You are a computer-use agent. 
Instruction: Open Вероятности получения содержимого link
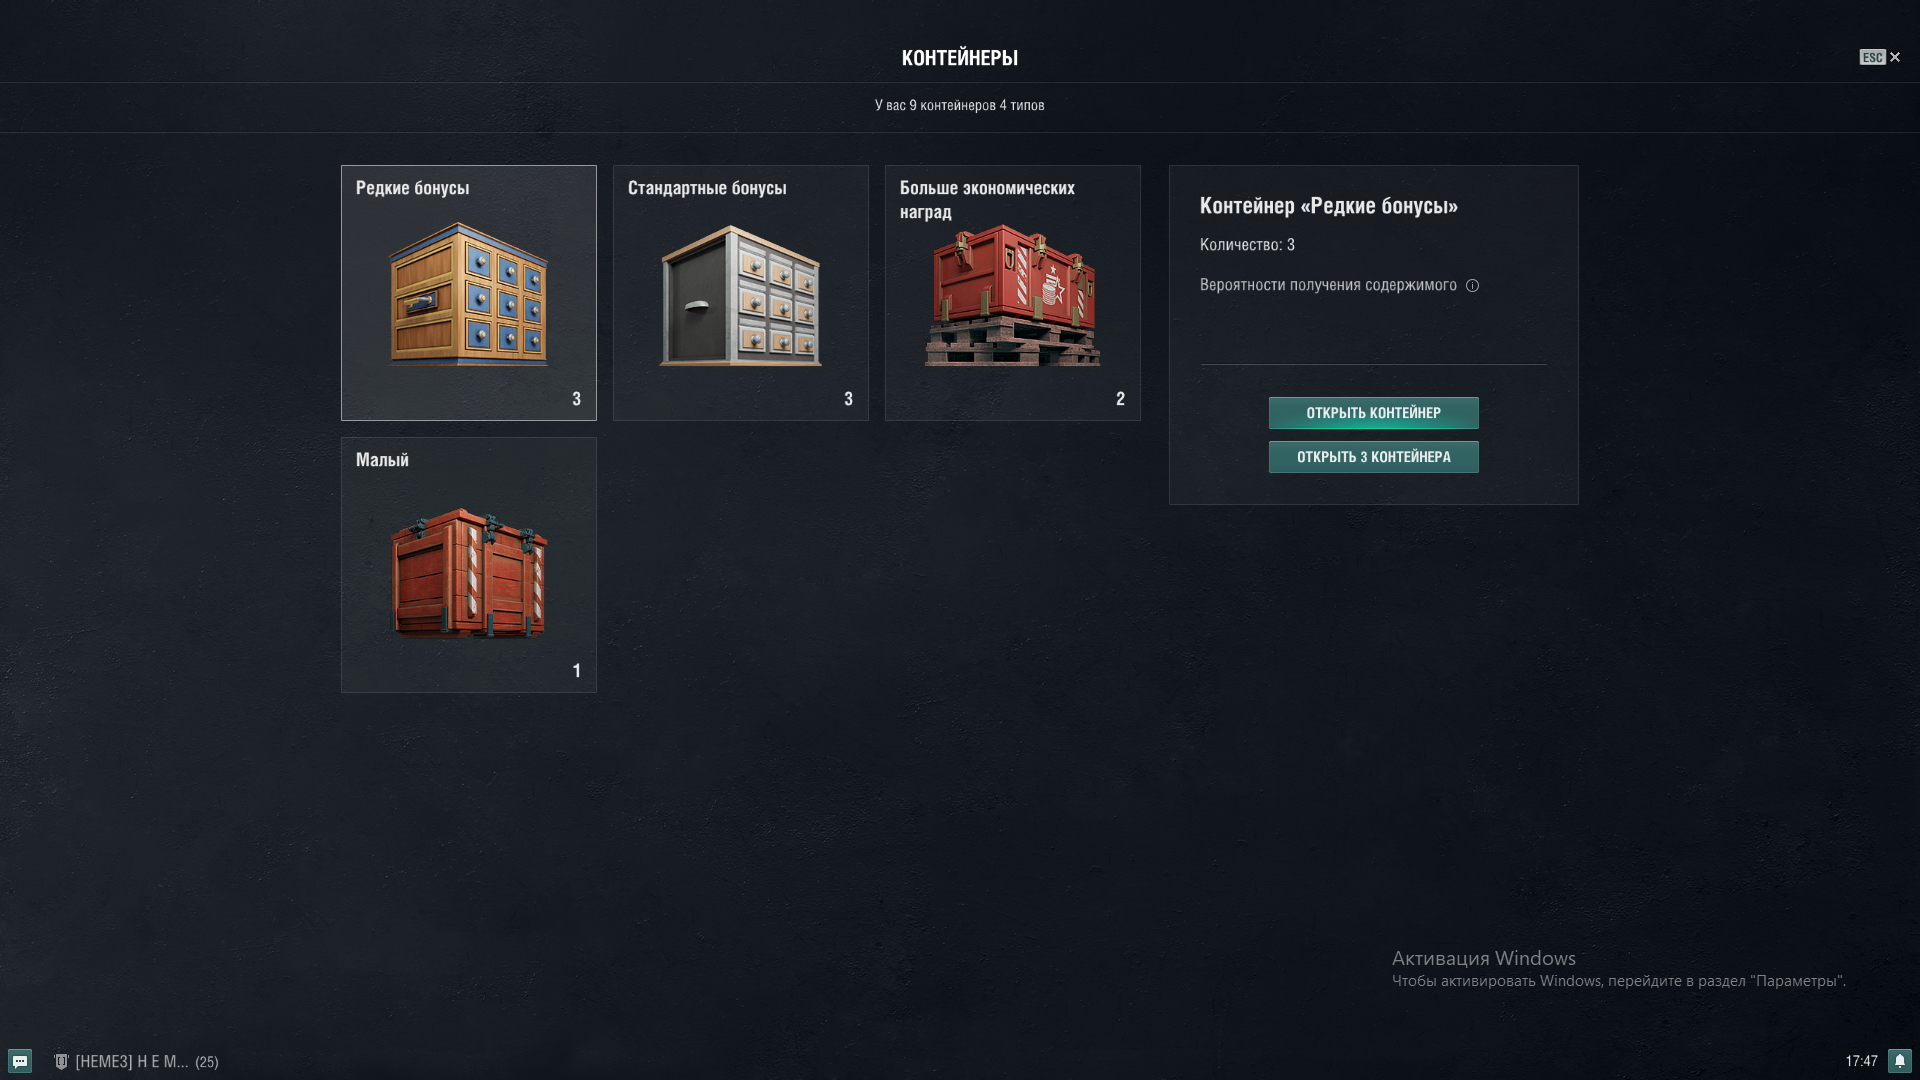1327,285
